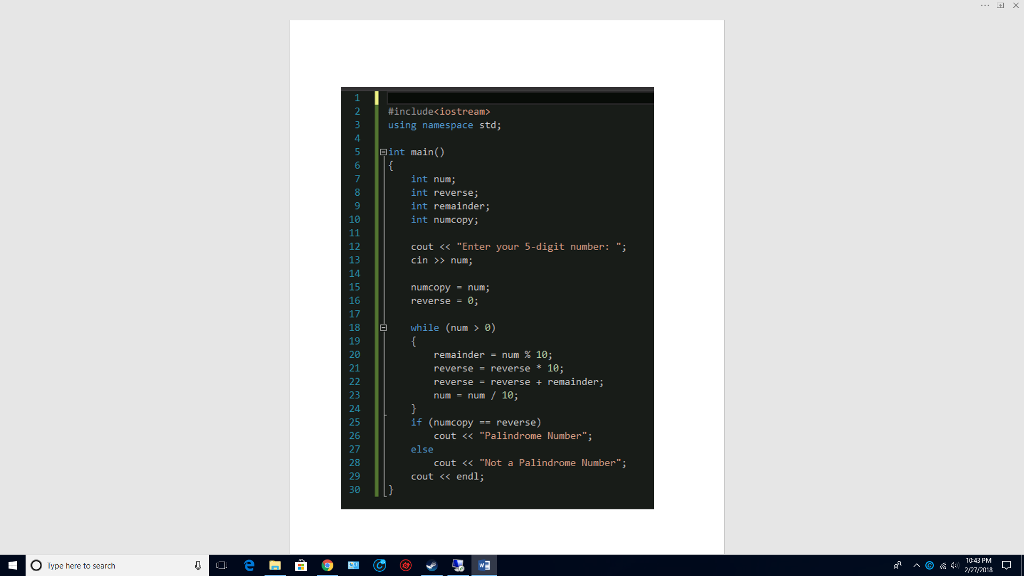
Task: Launch the Remote Desktop Connection taskbar icon
Action: click(456, 565)
